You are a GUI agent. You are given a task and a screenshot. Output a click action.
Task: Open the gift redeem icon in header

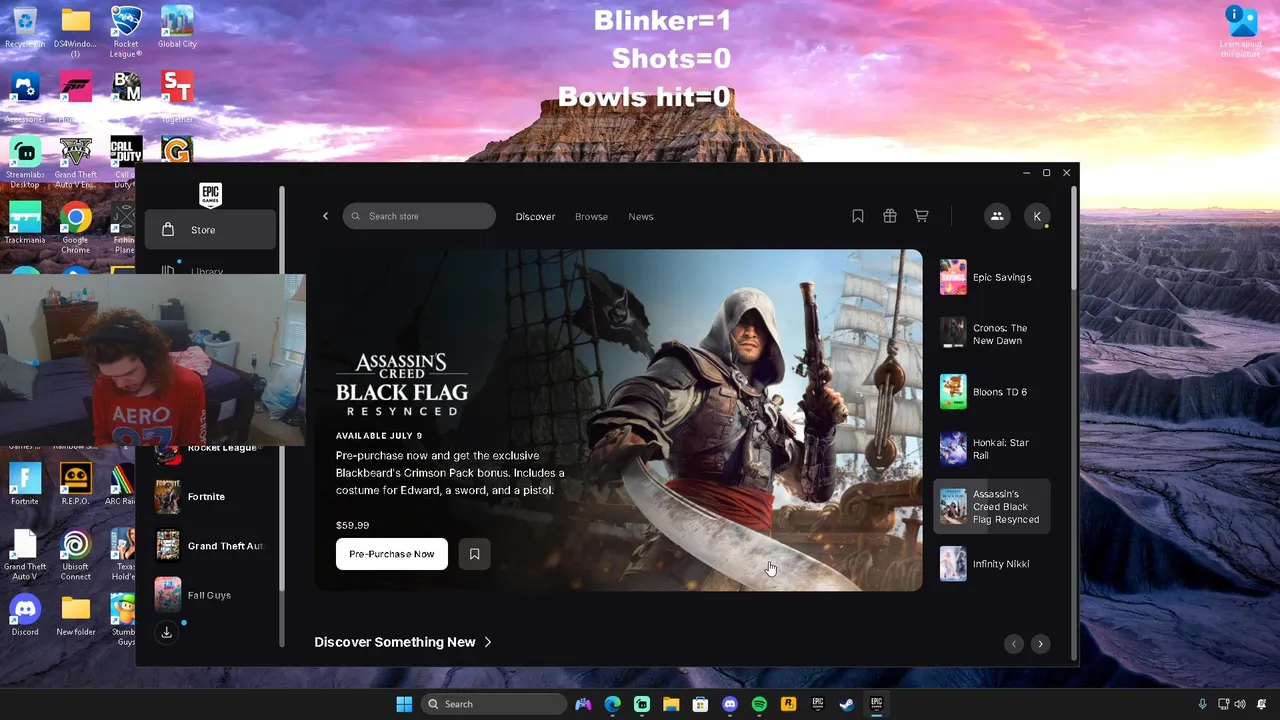tap(890, 216)
